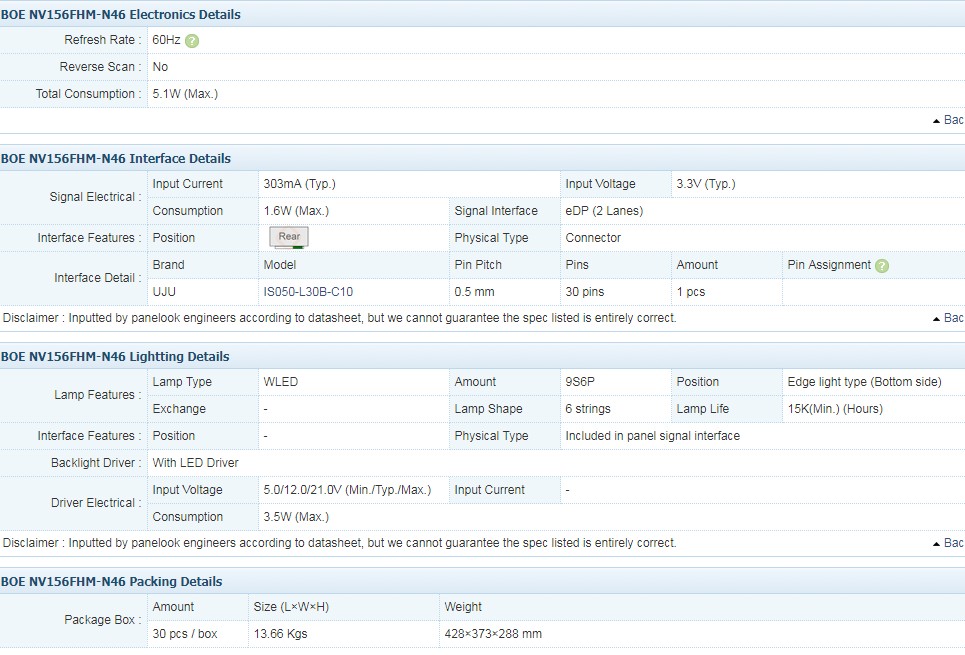Click the Pin Pitch column header
965x655 pixels.
click(x=478, y=265)
